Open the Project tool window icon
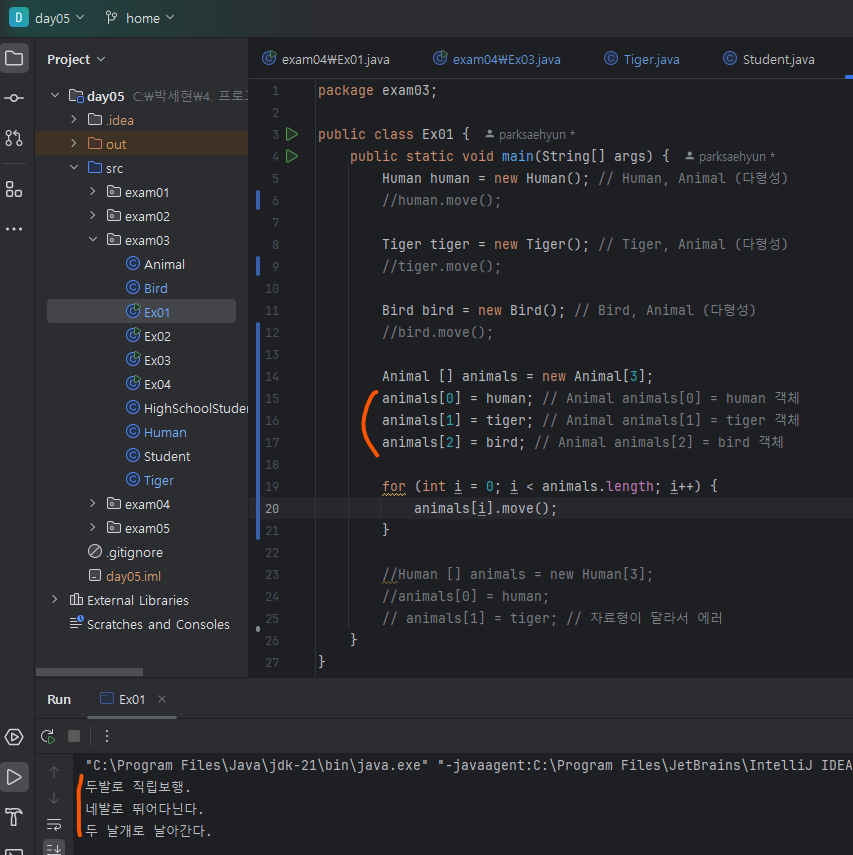Image resolution: width=853 pixels, height=855 pixels. pyautogui.click(x=14, y=58)
